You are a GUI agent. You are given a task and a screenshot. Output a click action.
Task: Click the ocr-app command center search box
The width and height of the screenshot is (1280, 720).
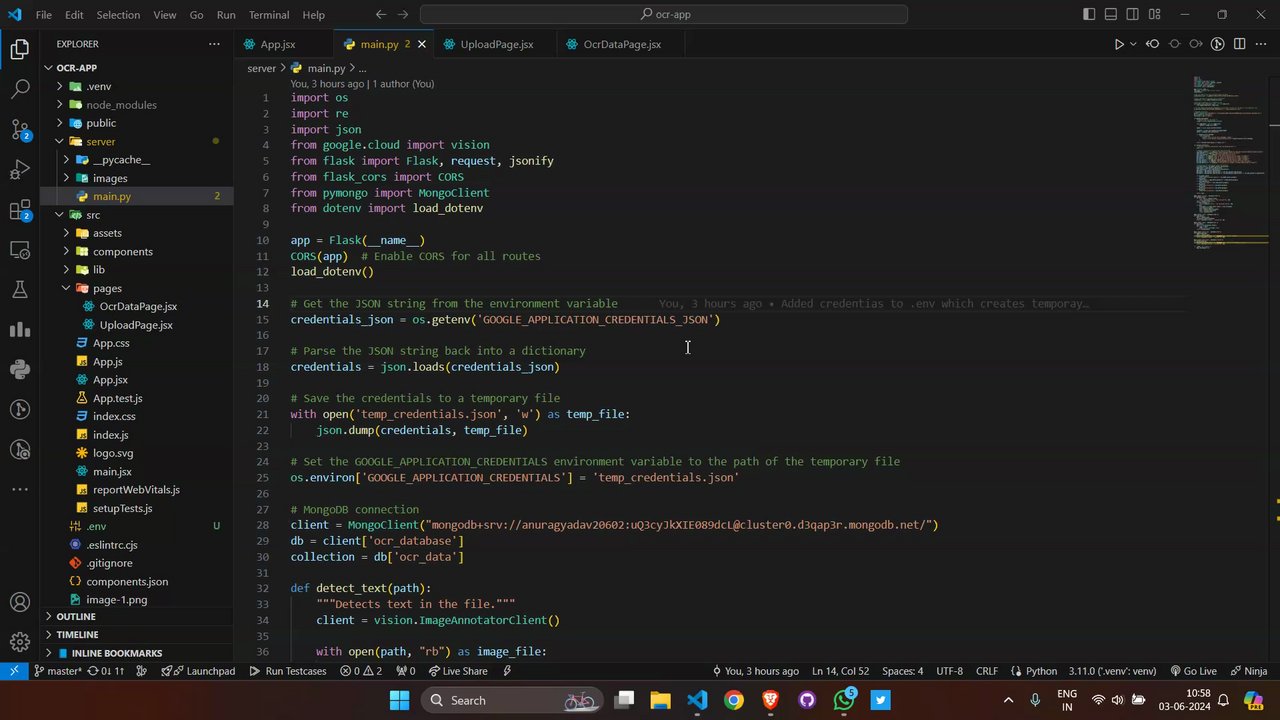point(664,15)
